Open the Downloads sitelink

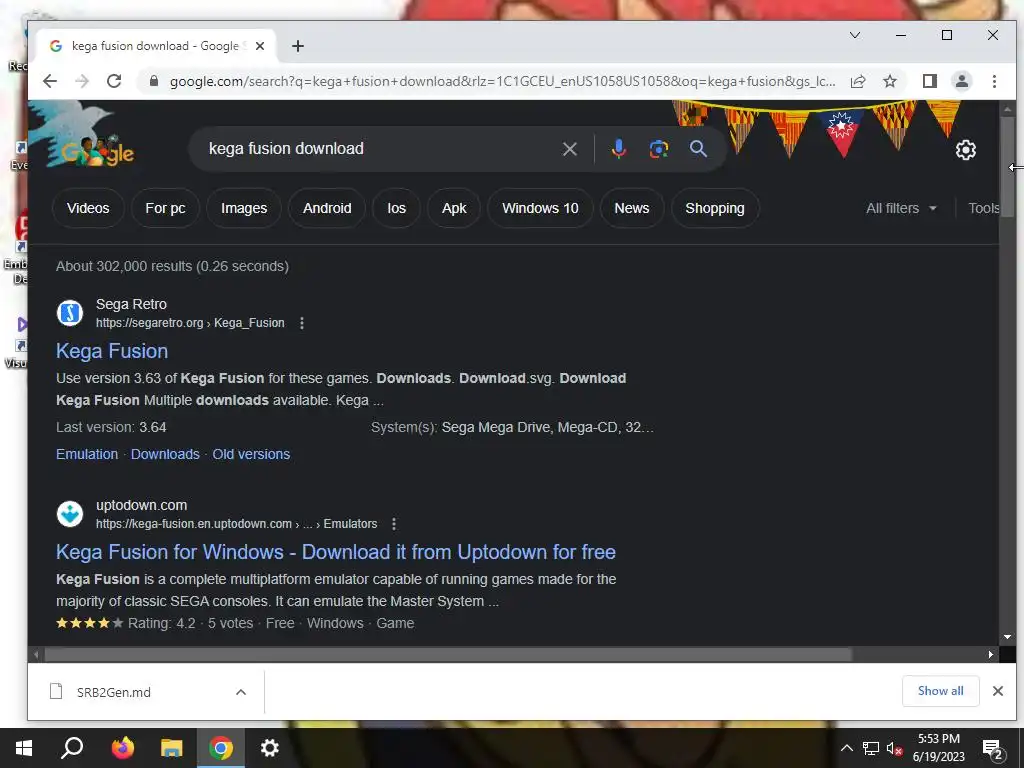coord(165,455)
